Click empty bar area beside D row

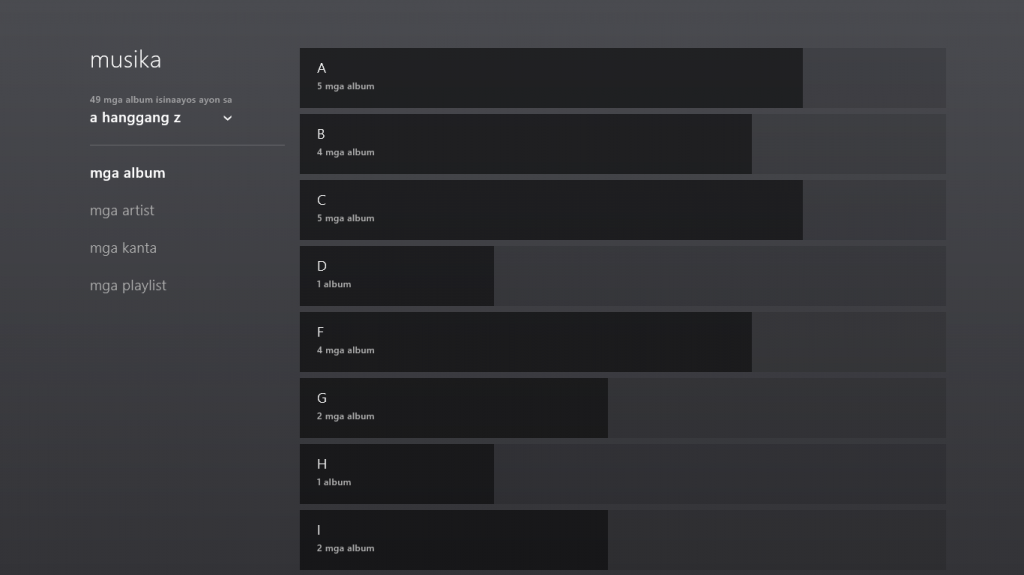(x=720, y=276)
